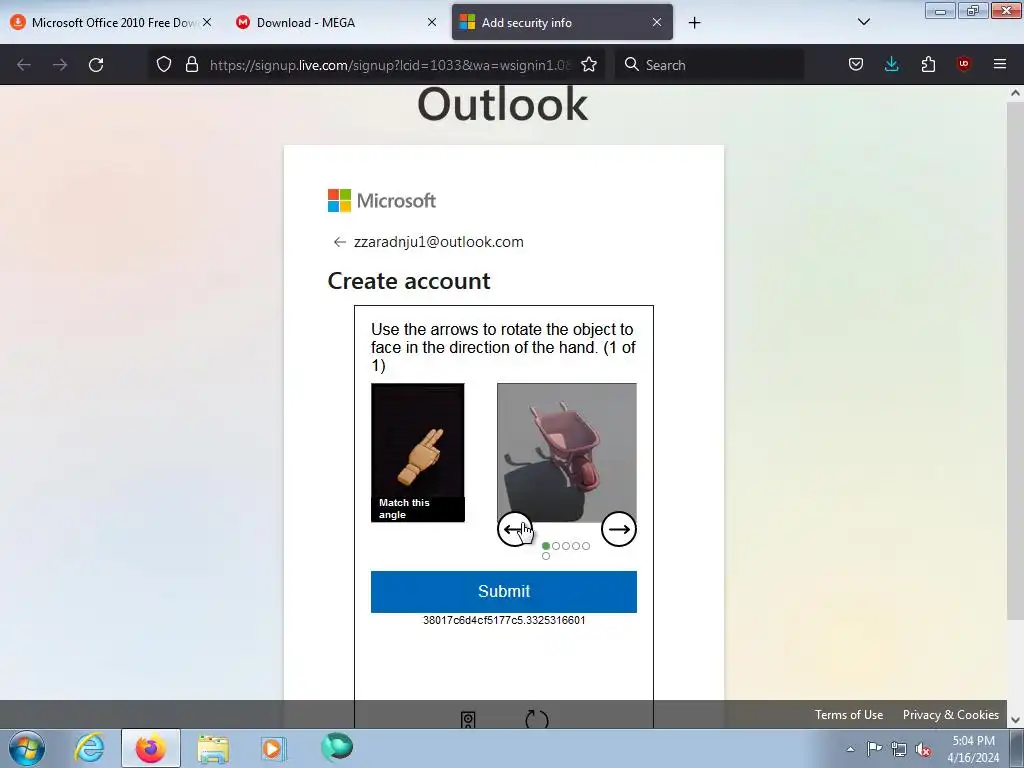Launch Windows Media Player from taskbar
Image resolution: width=1024 pixels, height=768 pixels.
274,748
